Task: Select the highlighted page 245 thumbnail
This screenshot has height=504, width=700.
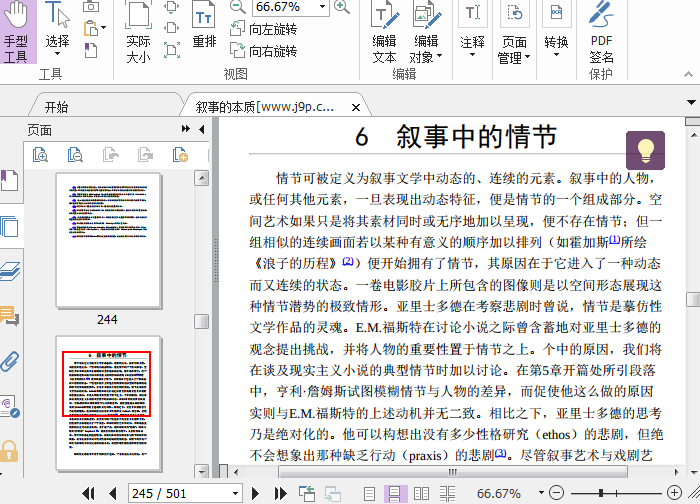Action: tap(108, 403)
